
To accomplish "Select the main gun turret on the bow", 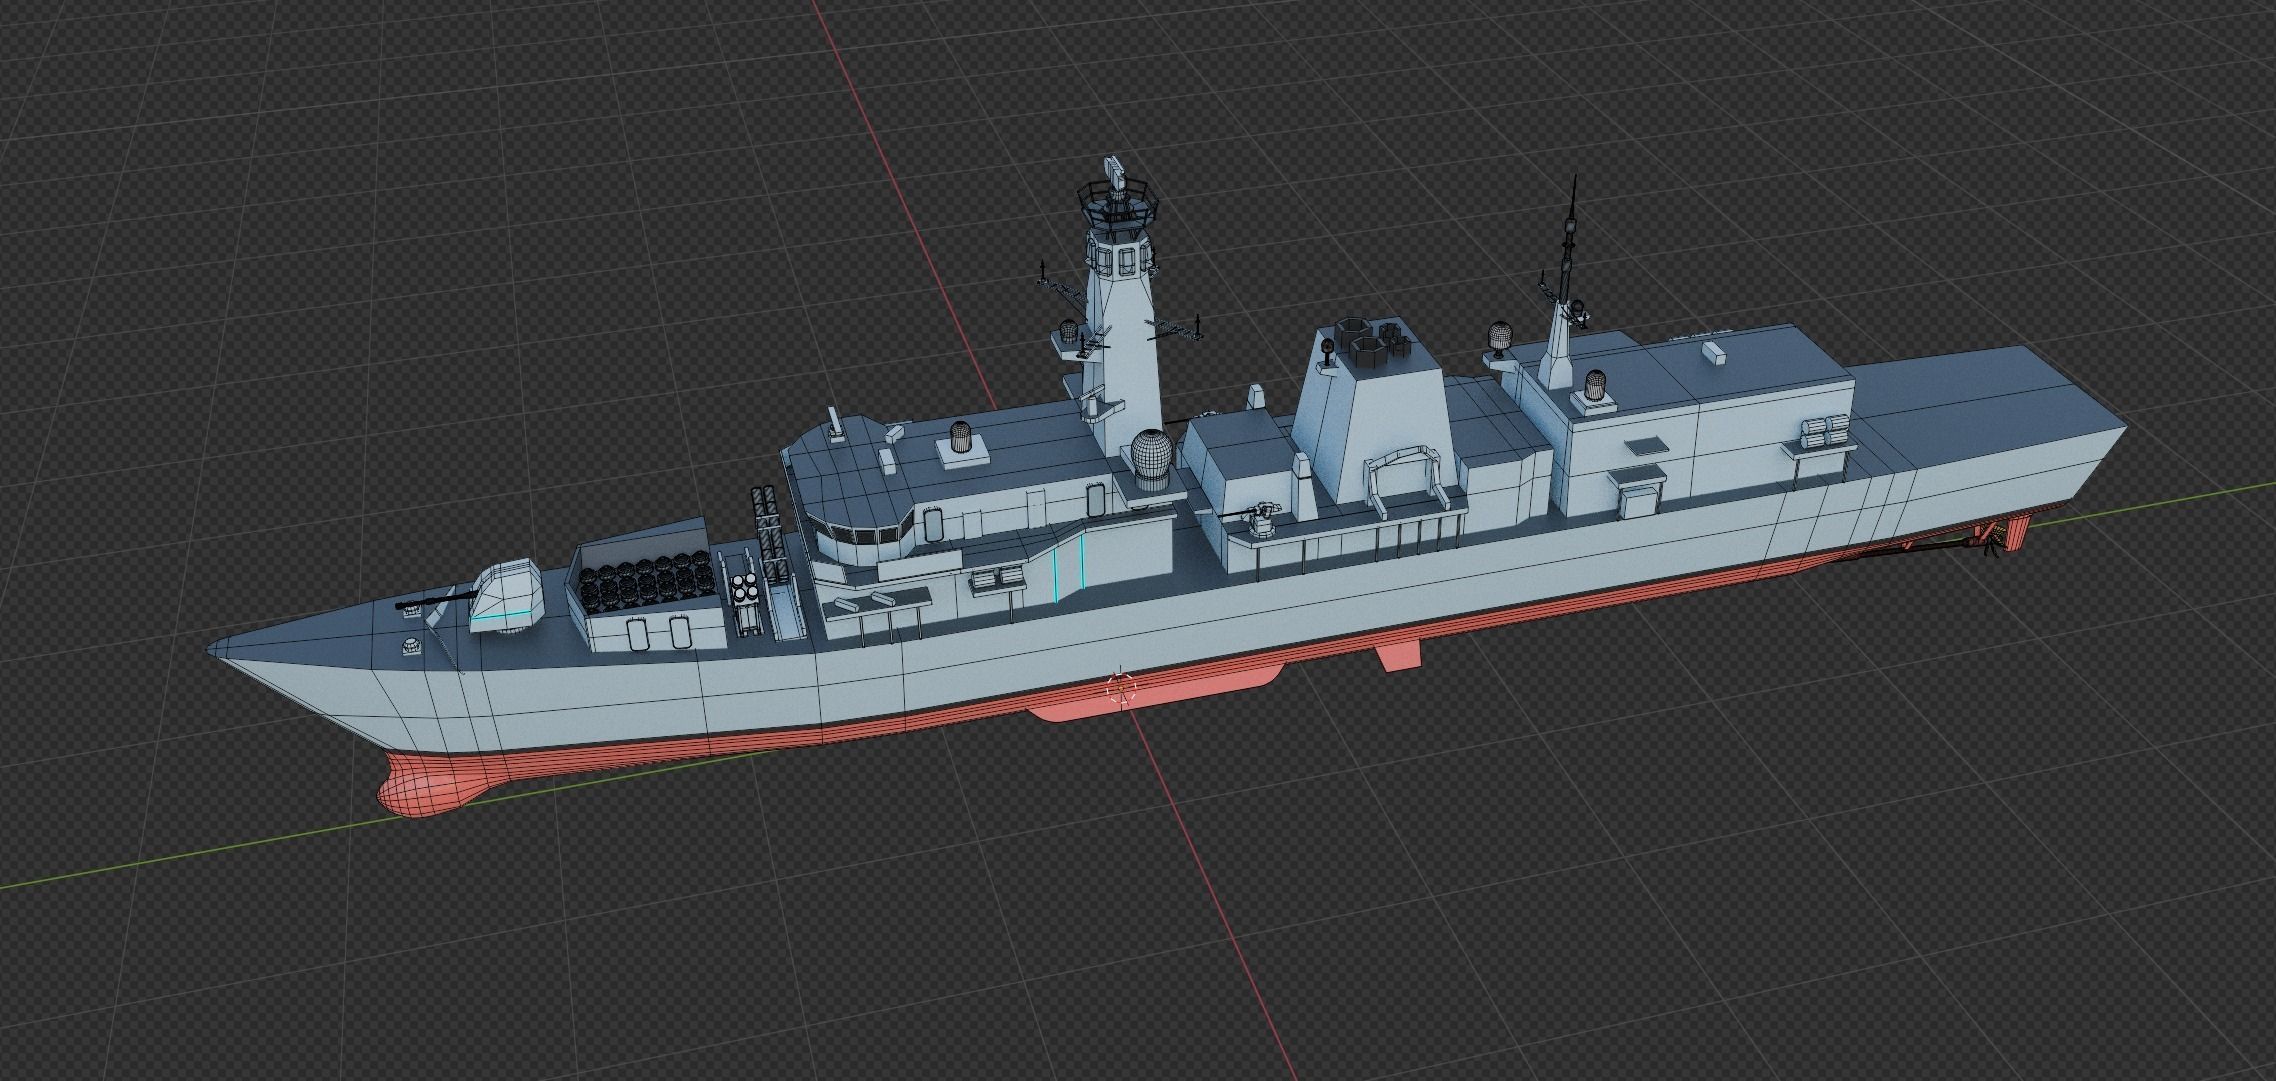I will (x=506, y=597).
